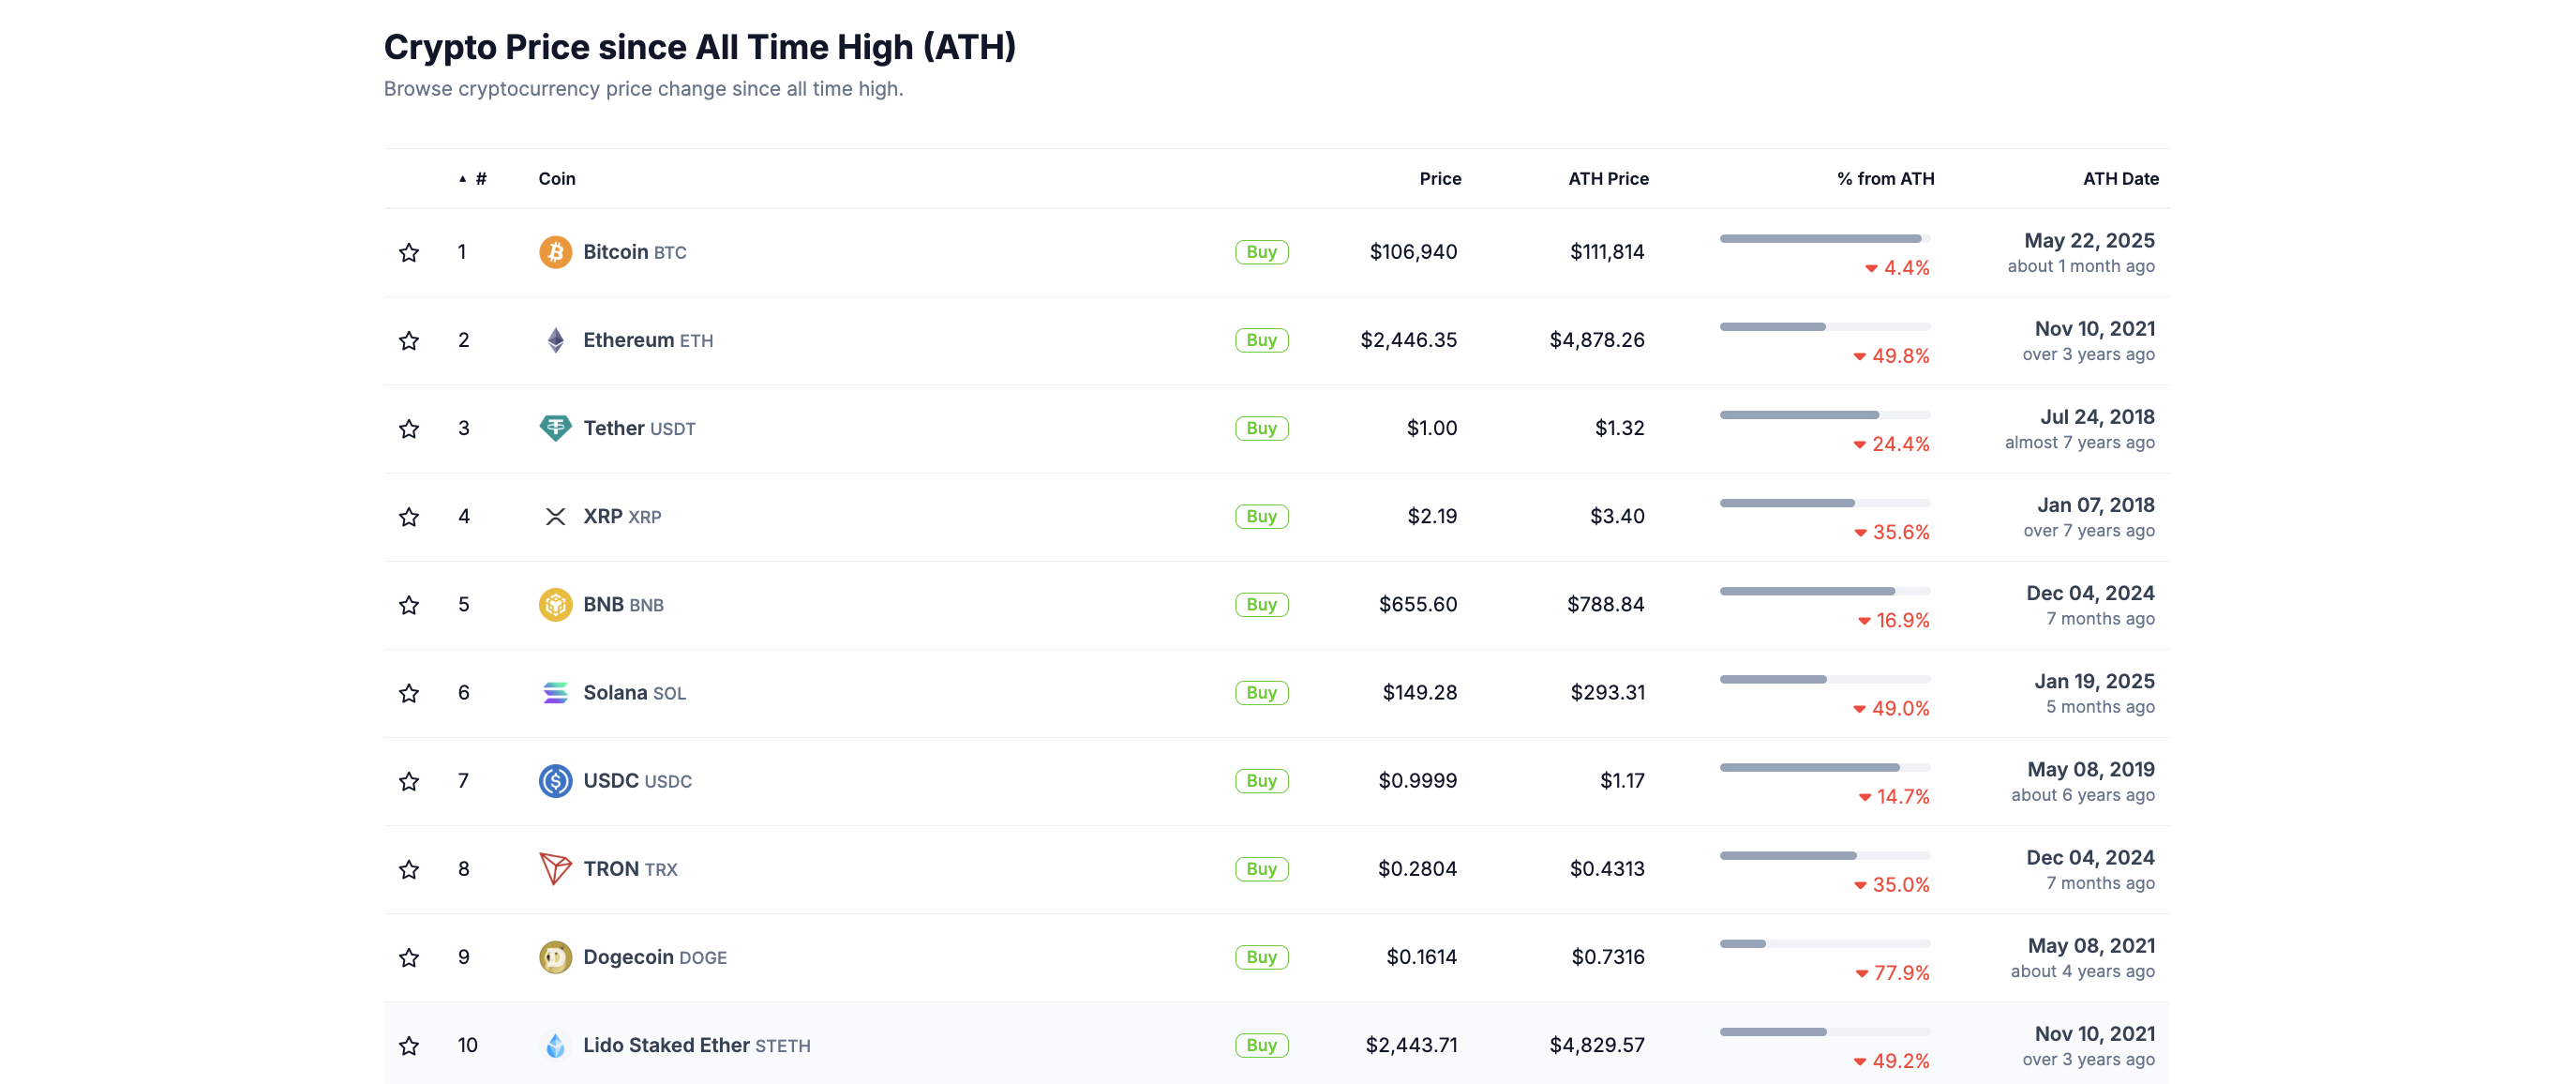The height and width of the screenshot is (1084, 2576).
Task: Click the Price column header
Action: click(1440, 179)
